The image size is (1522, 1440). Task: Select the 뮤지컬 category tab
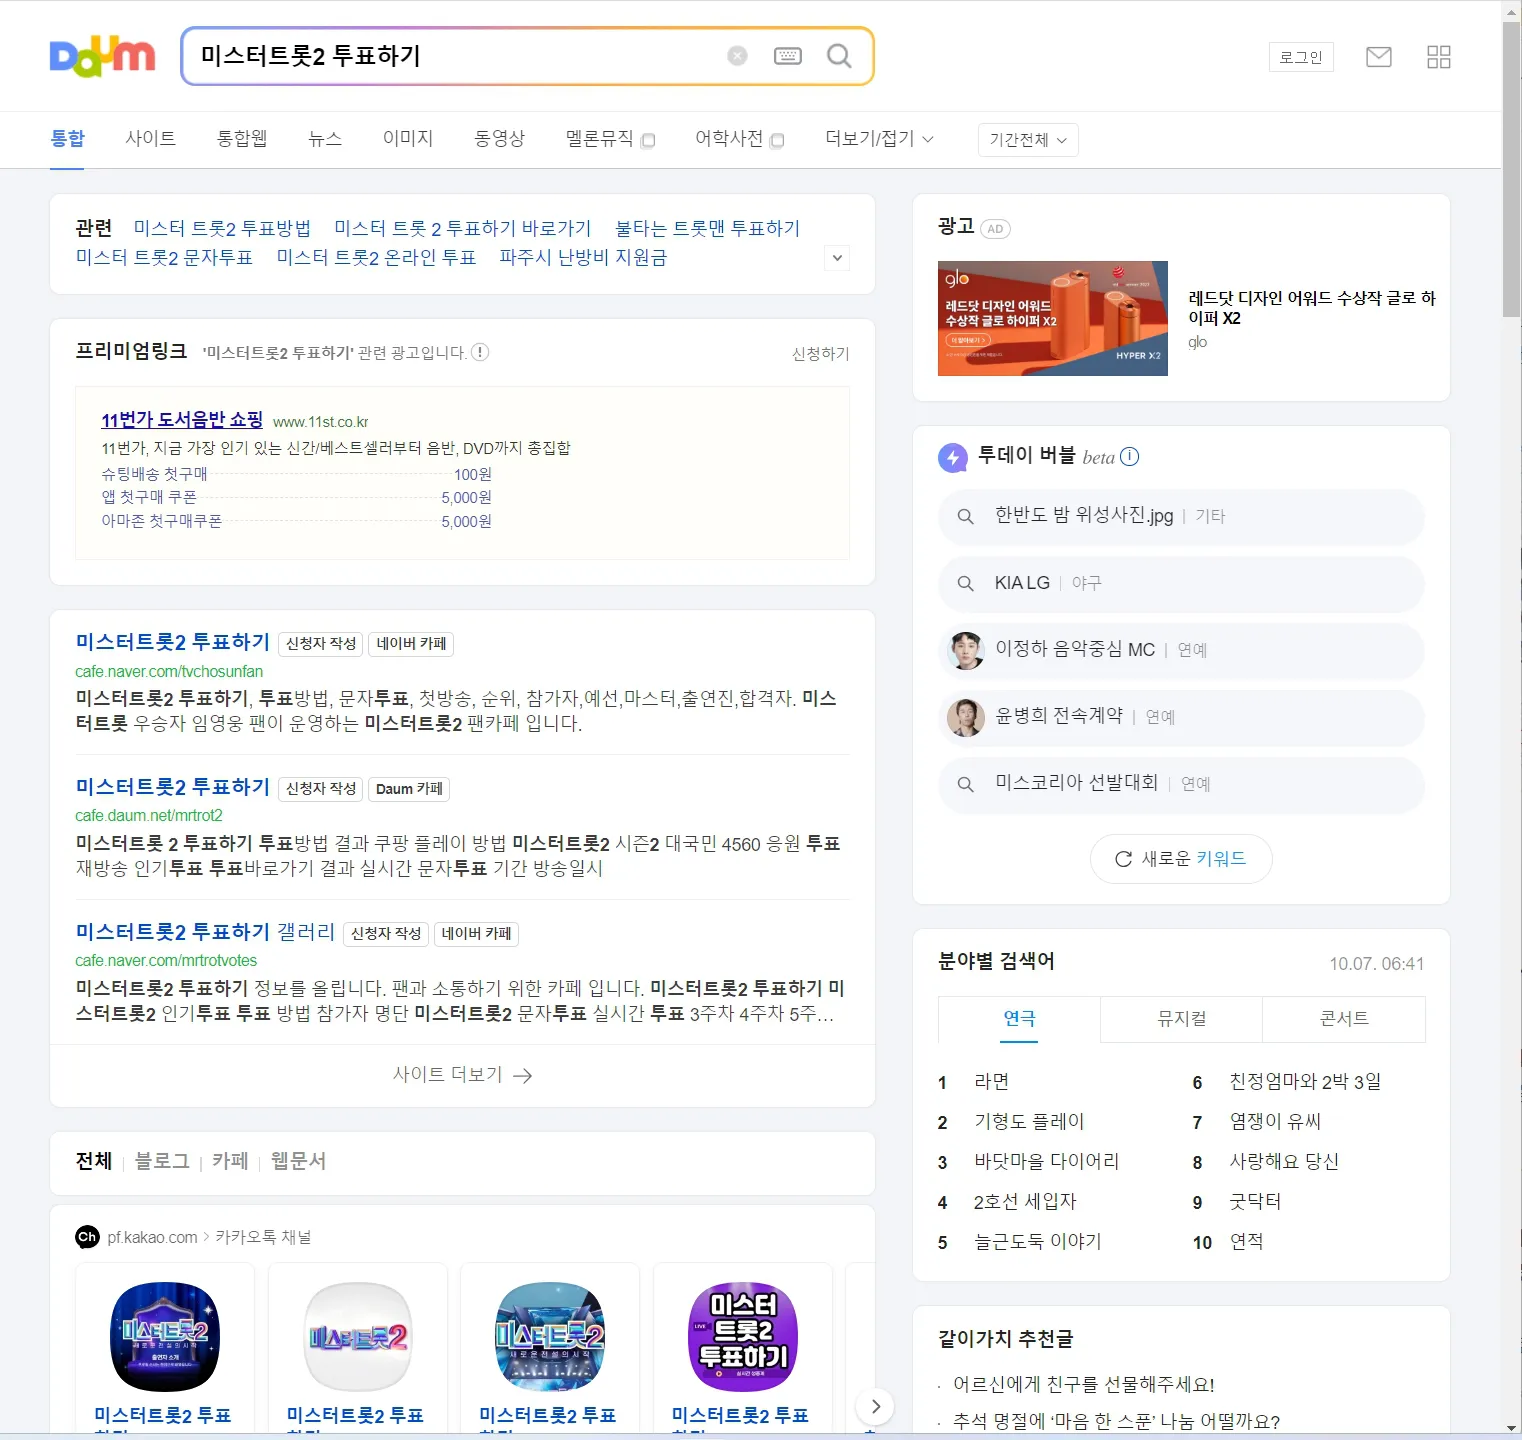click(x=1181, y=1019)
